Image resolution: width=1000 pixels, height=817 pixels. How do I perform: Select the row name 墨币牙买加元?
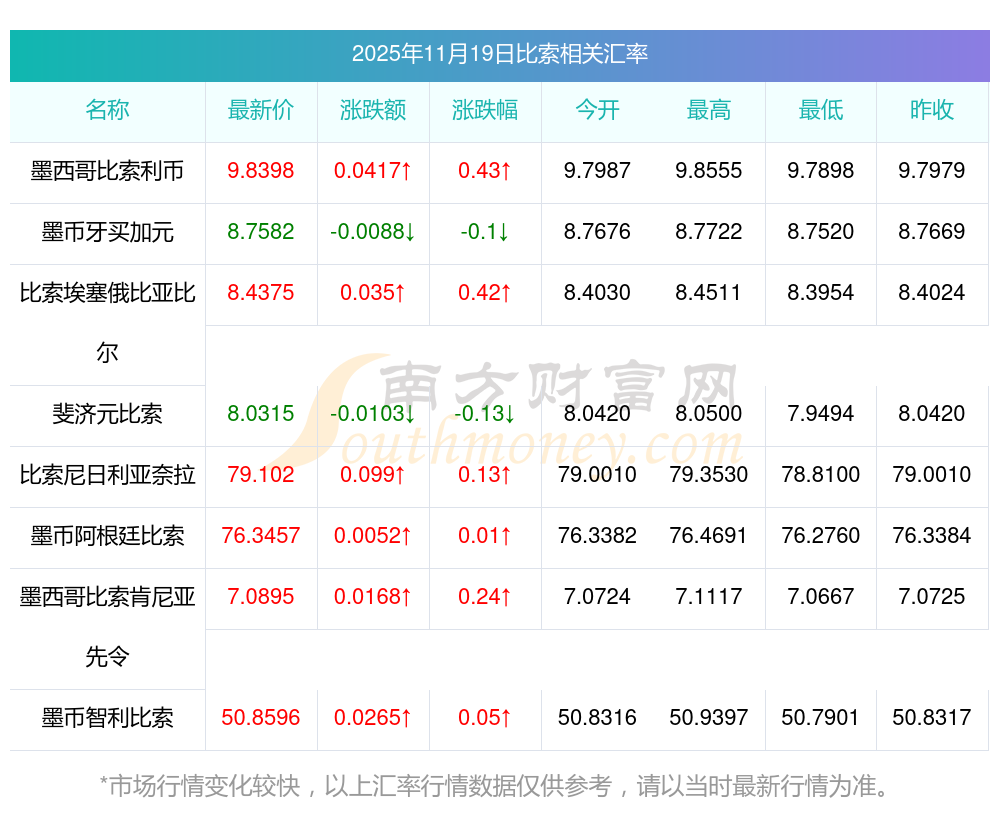click(107, 232)
